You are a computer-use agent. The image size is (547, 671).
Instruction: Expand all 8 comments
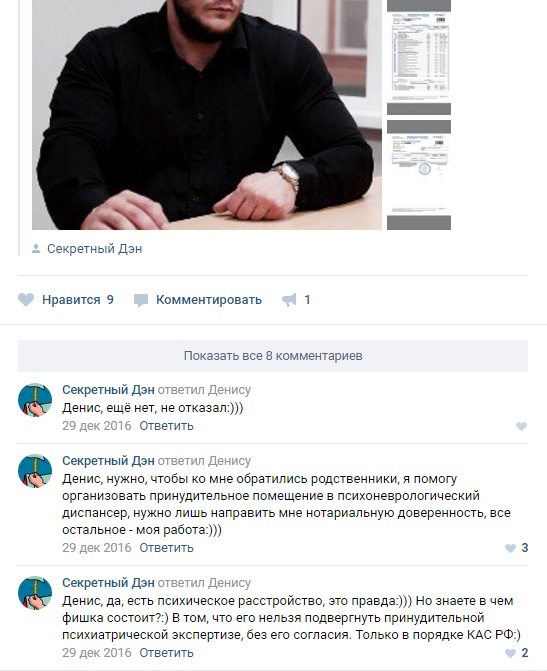273,356
